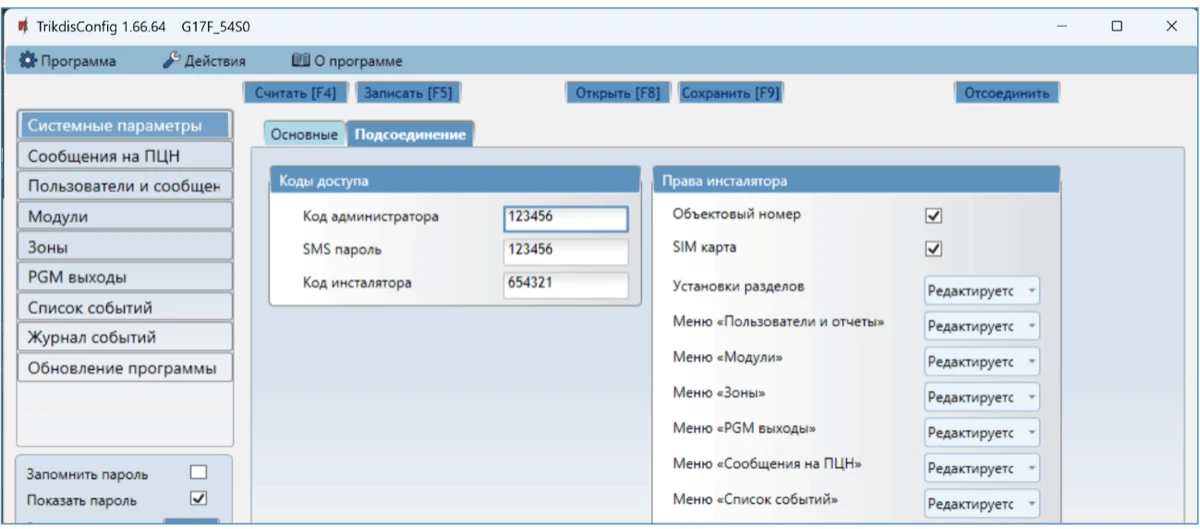Open the Программа menu with gear icon
Viewport: 1200px width, 529px height.
coord(68,61)
